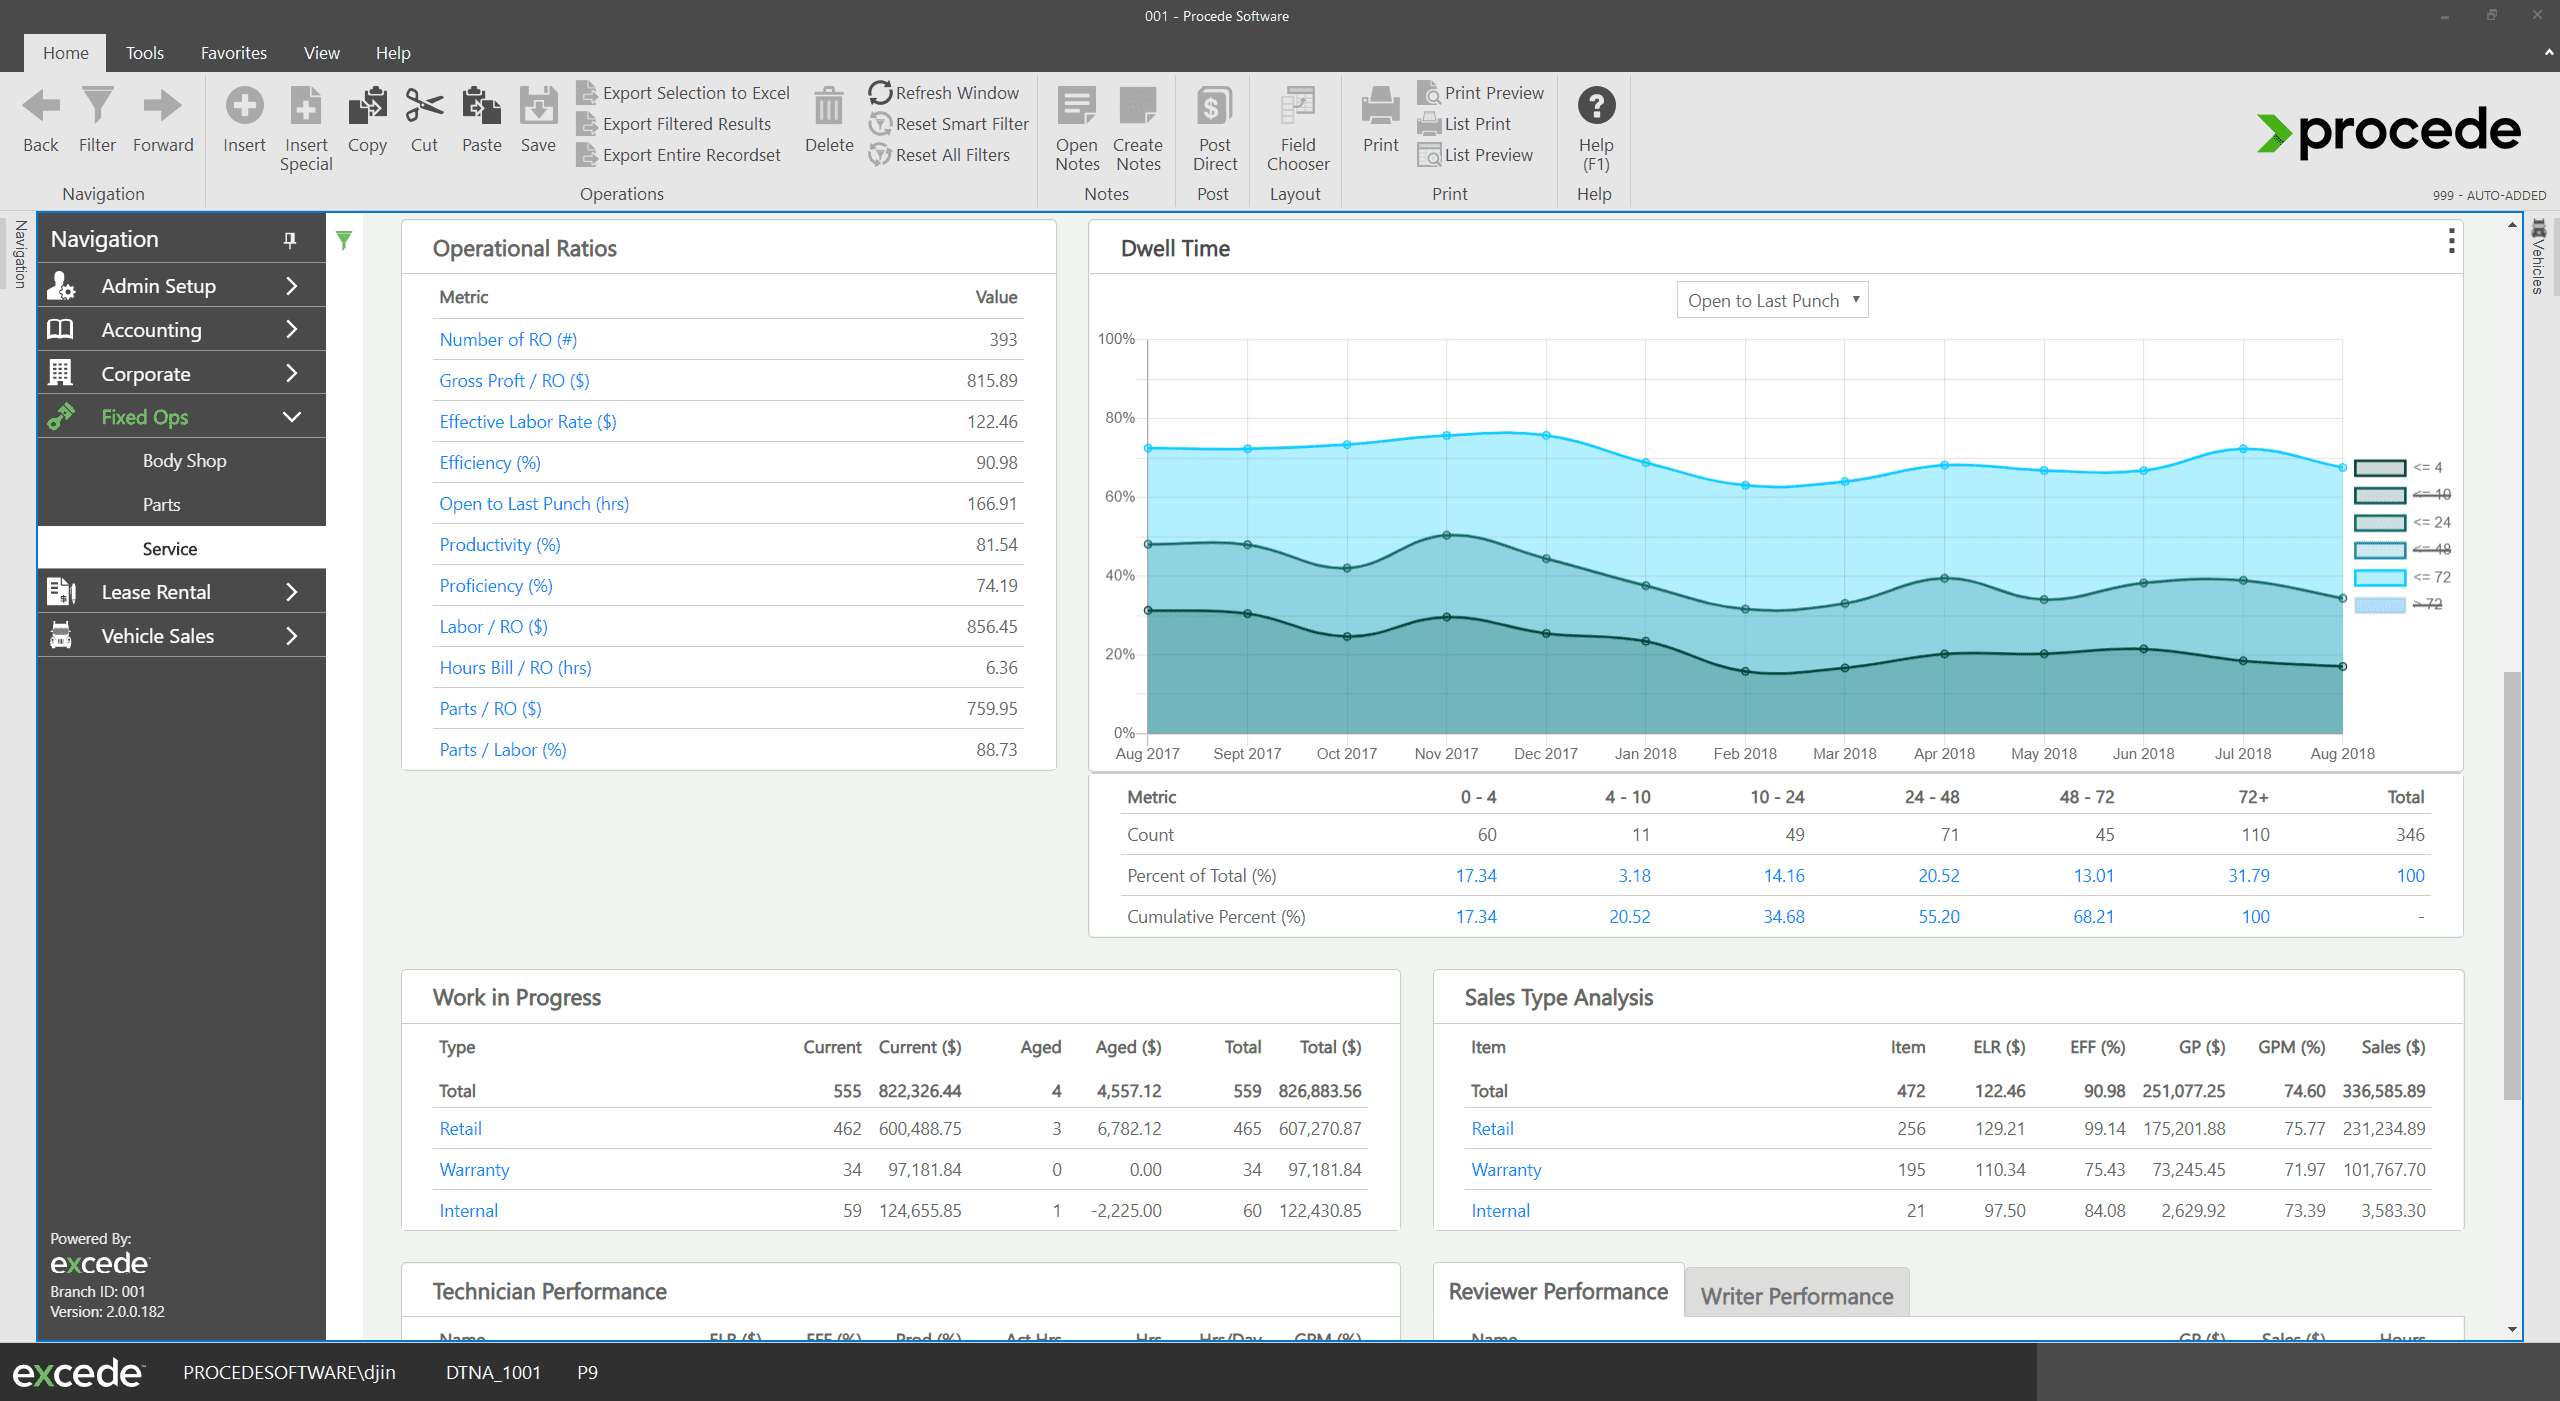Toggle the filter icon beside the navigation panel
Viewport: 2560px width, 1401px height.
(x=344, y=240)
